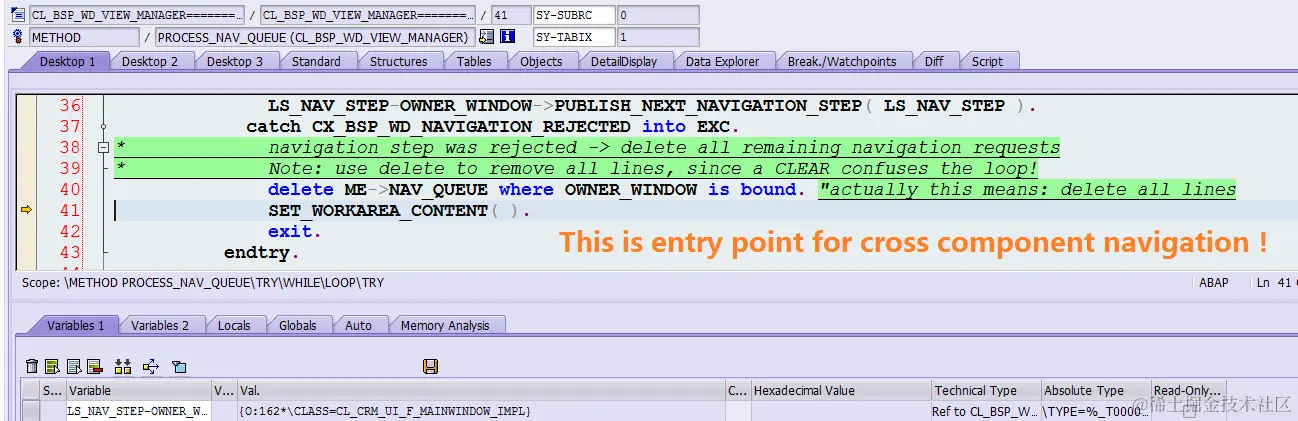Click the Read-Only column header
The height and width of the screenshot is (421, 1298).
point(1188,390)
